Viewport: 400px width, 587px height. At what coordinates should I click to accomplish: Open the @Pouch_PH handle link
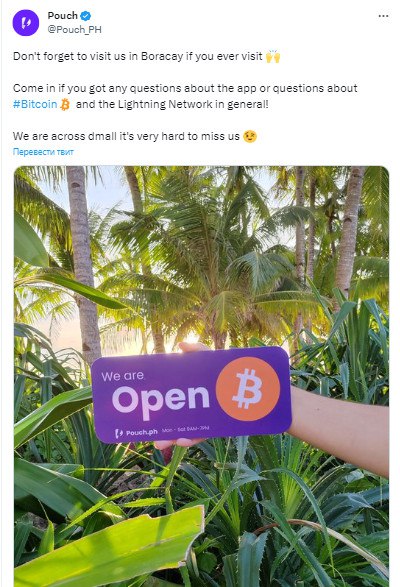pyautogui.click(x=75, y=30)
